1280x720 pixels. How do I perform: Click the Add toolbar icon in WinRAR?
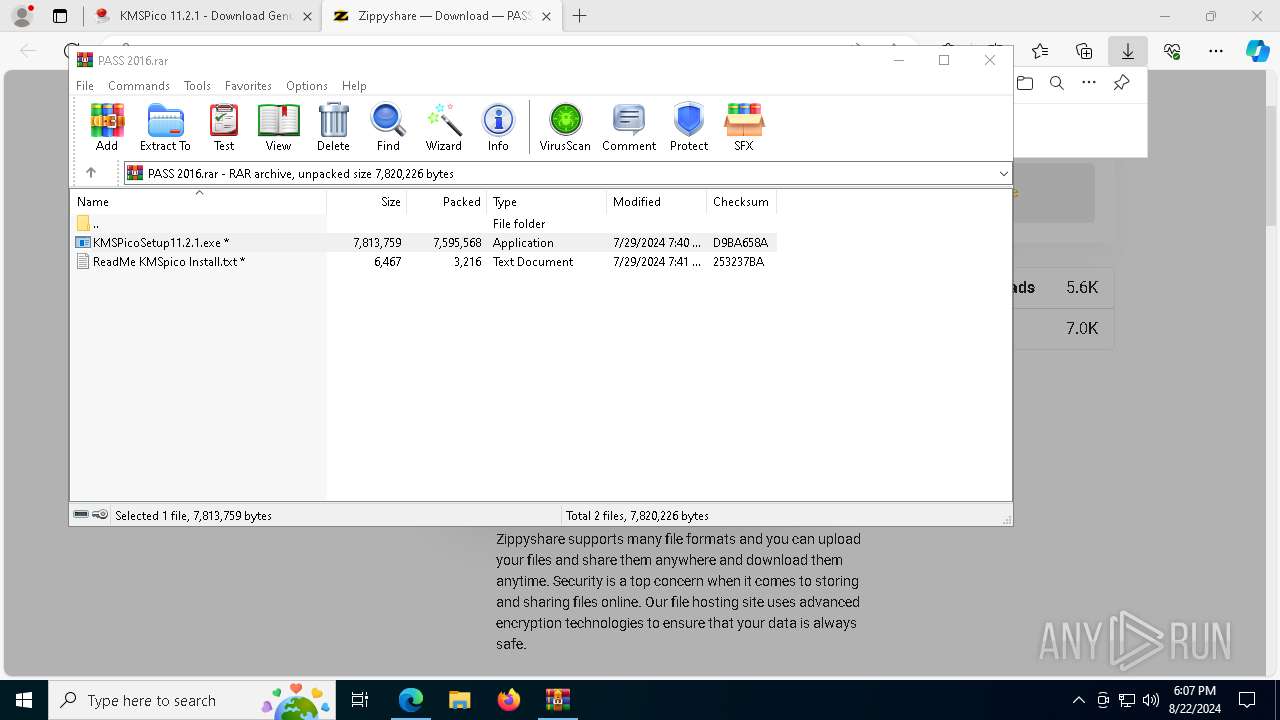point(107,127)
